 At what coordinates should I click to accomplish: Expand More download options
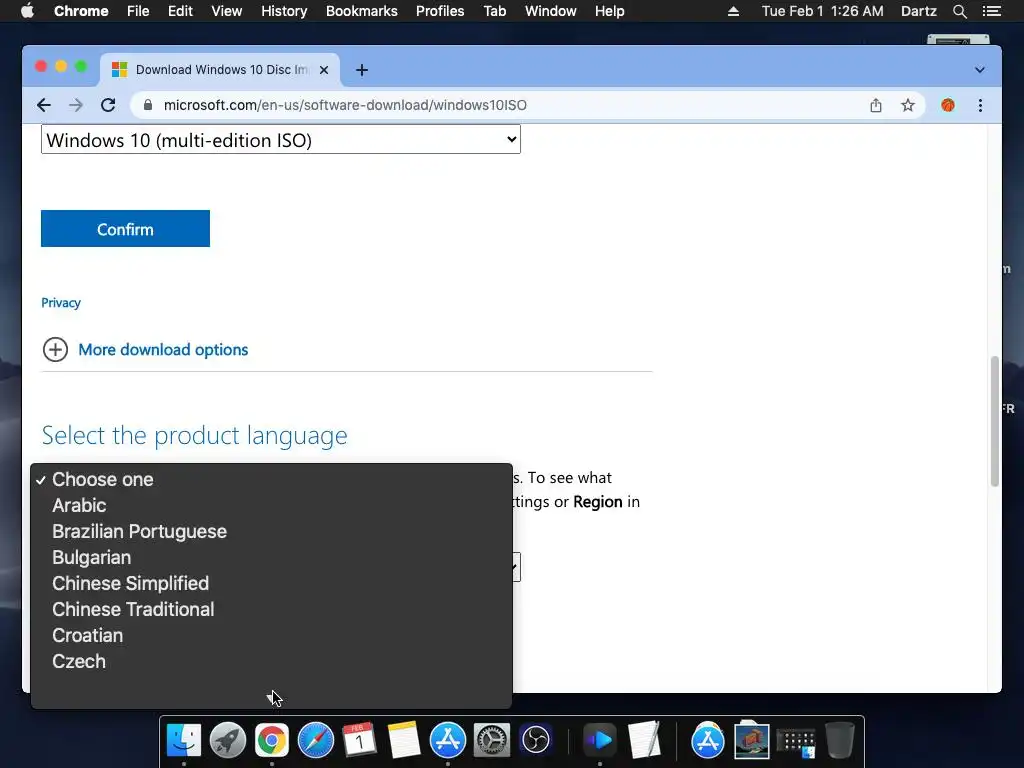pyautogui.click(x=145, y=349)
